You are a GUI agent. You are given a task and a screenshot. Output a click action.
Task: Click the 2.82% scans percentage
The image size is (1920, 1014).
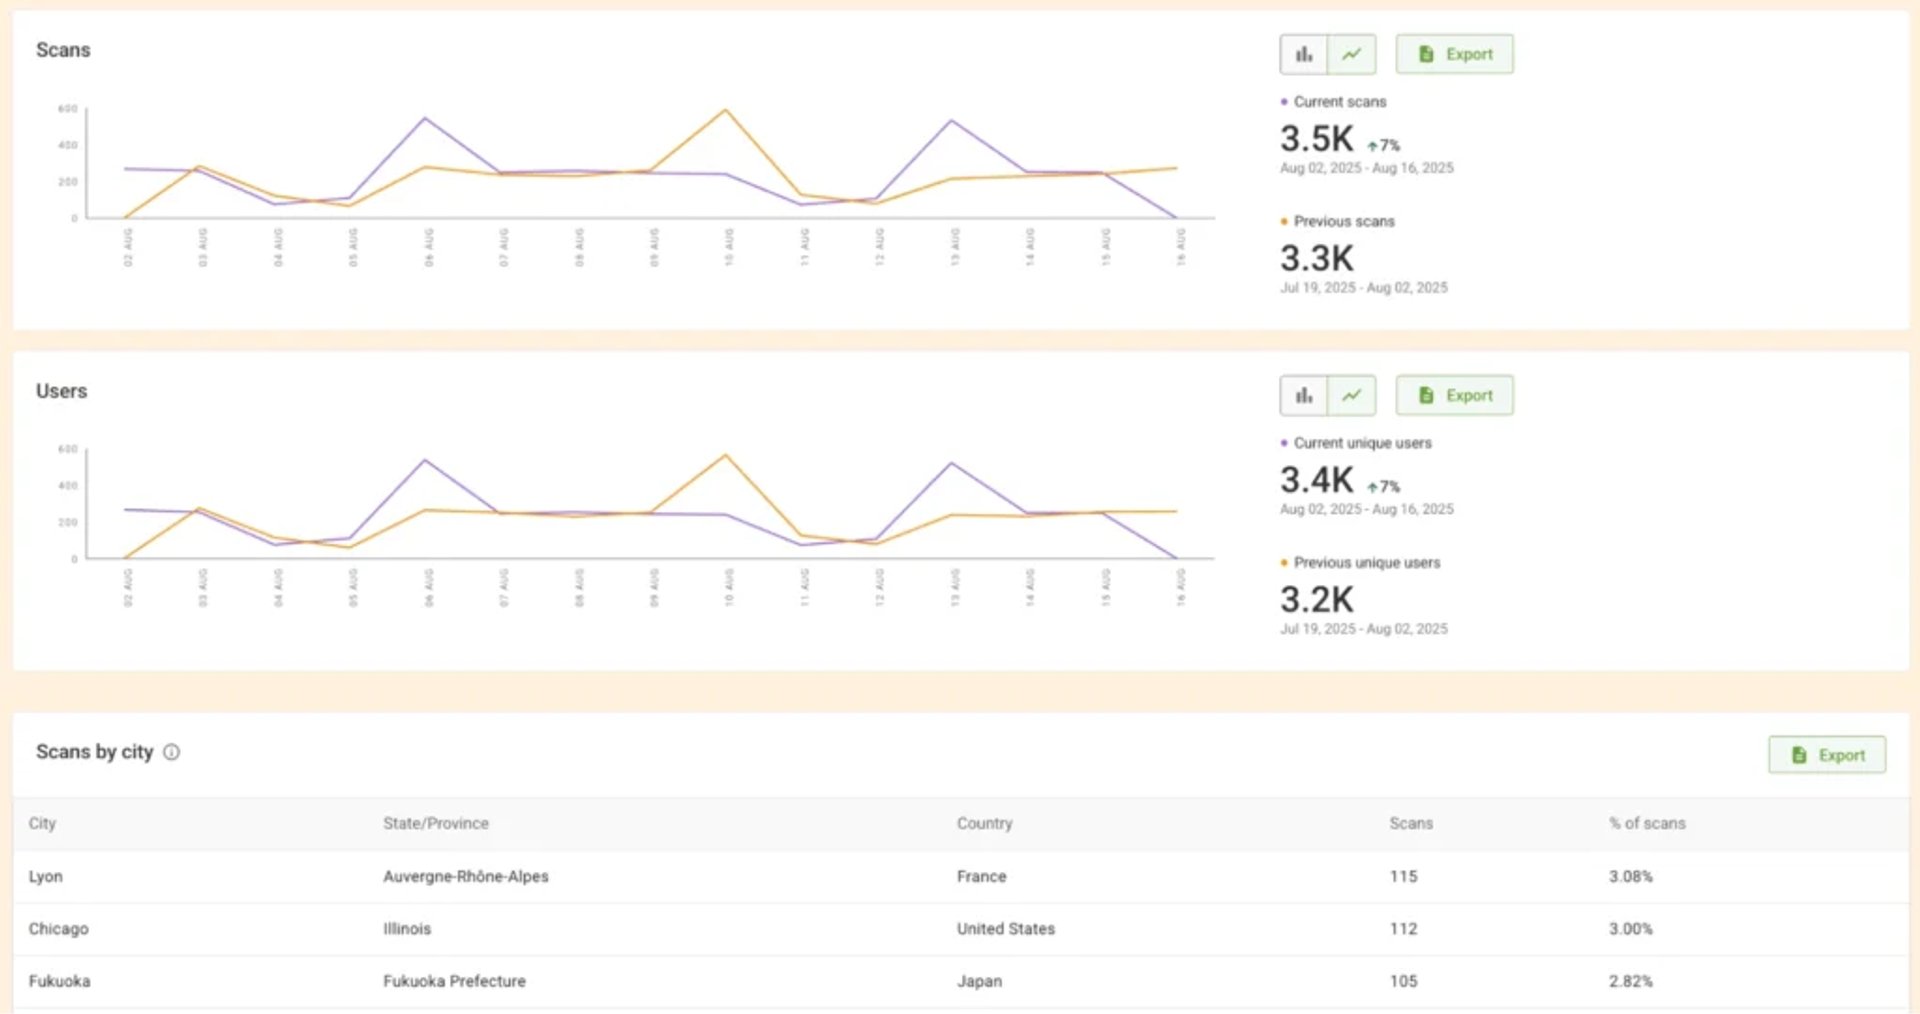[x=1631, y=981]
